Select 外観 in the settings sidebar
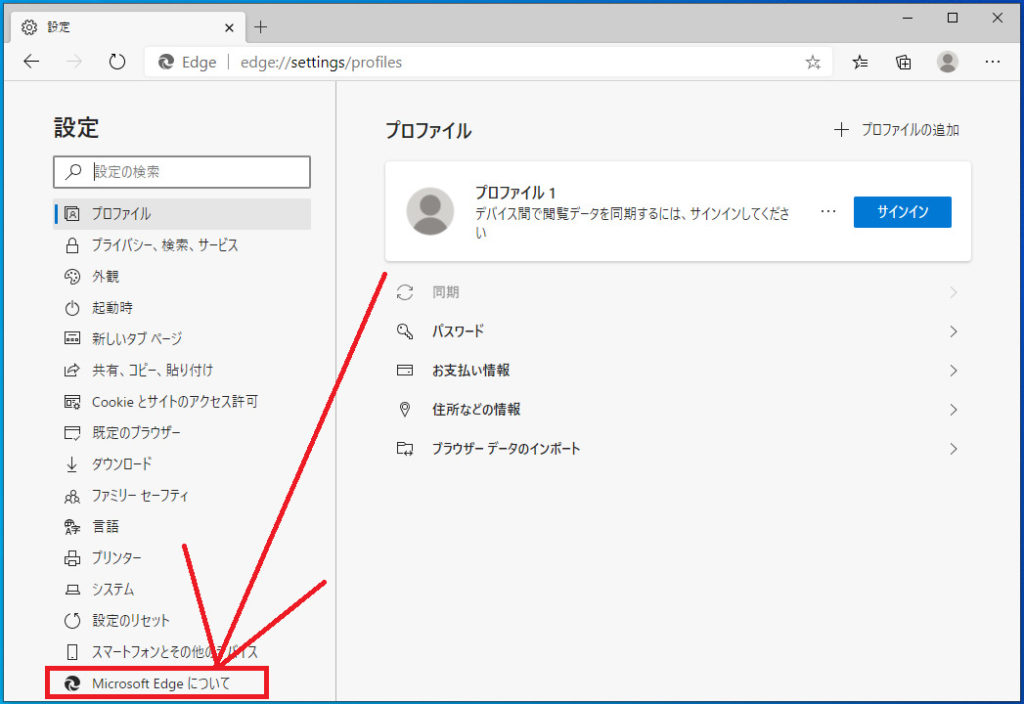Screen dimensions: 1024x704 [x=106, y=276]
